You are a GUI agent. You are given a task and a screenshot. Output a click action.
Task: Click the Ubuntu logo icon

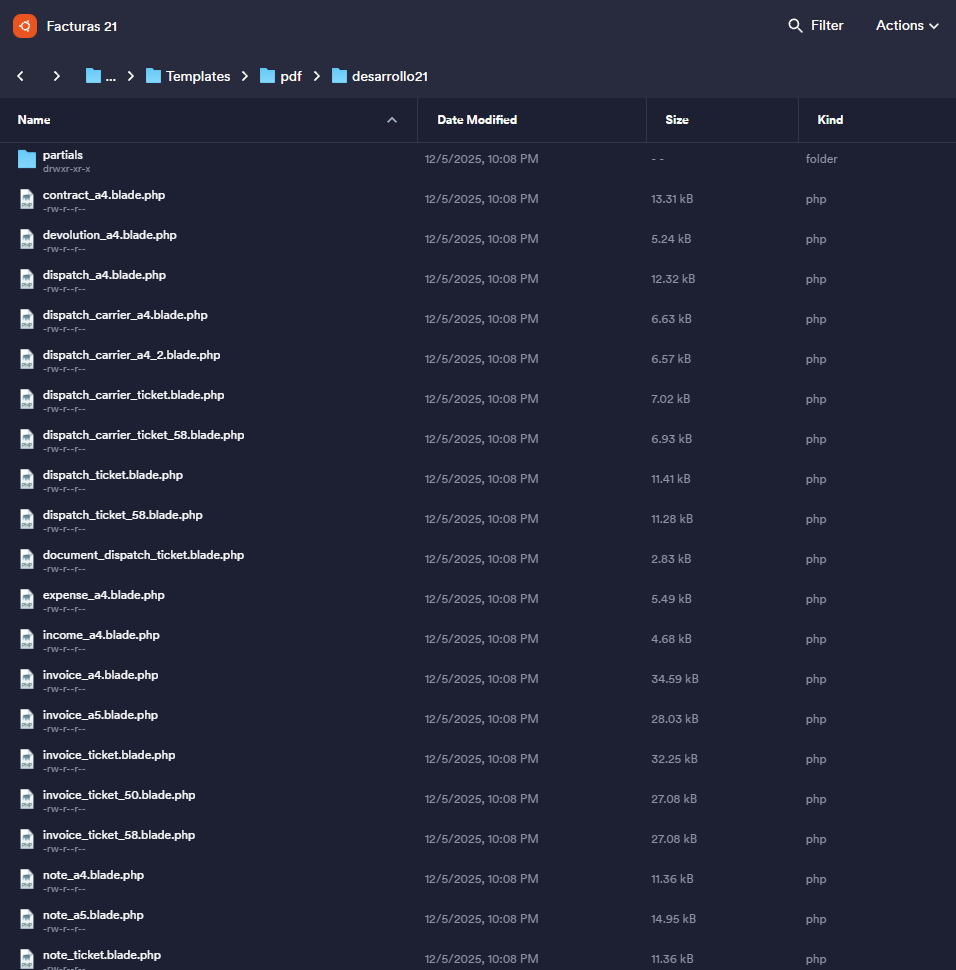(25, 26)
